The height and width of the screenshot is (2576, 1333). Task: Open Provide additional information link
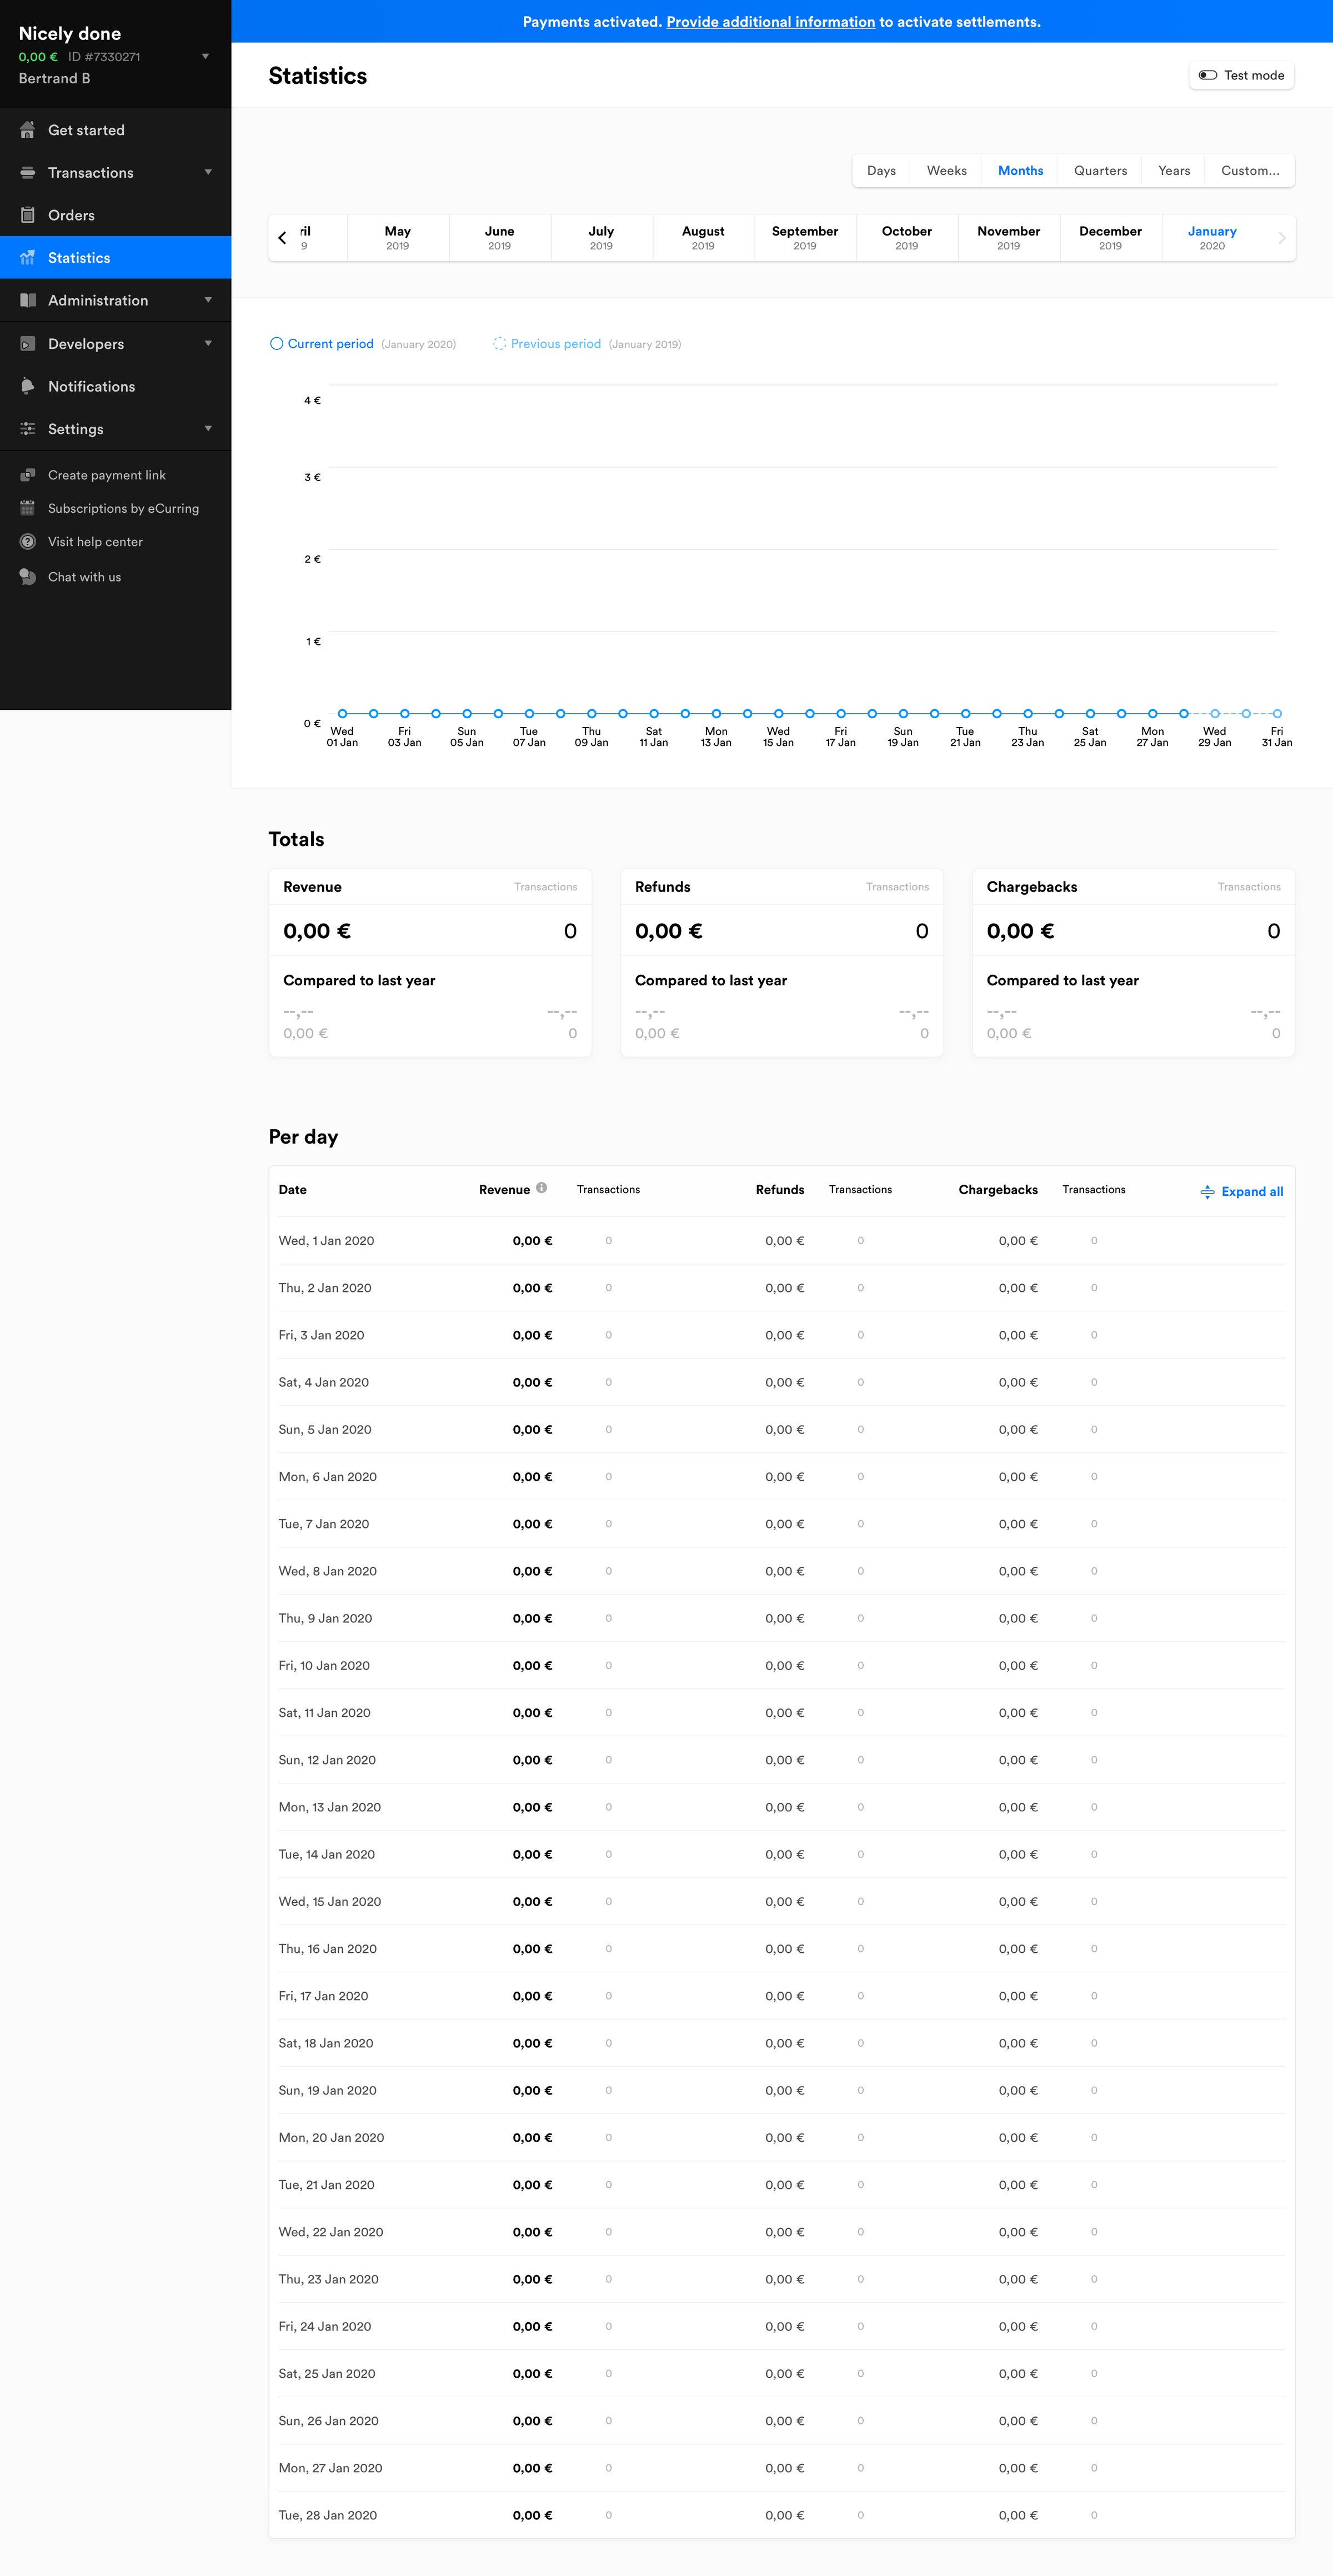770,22
